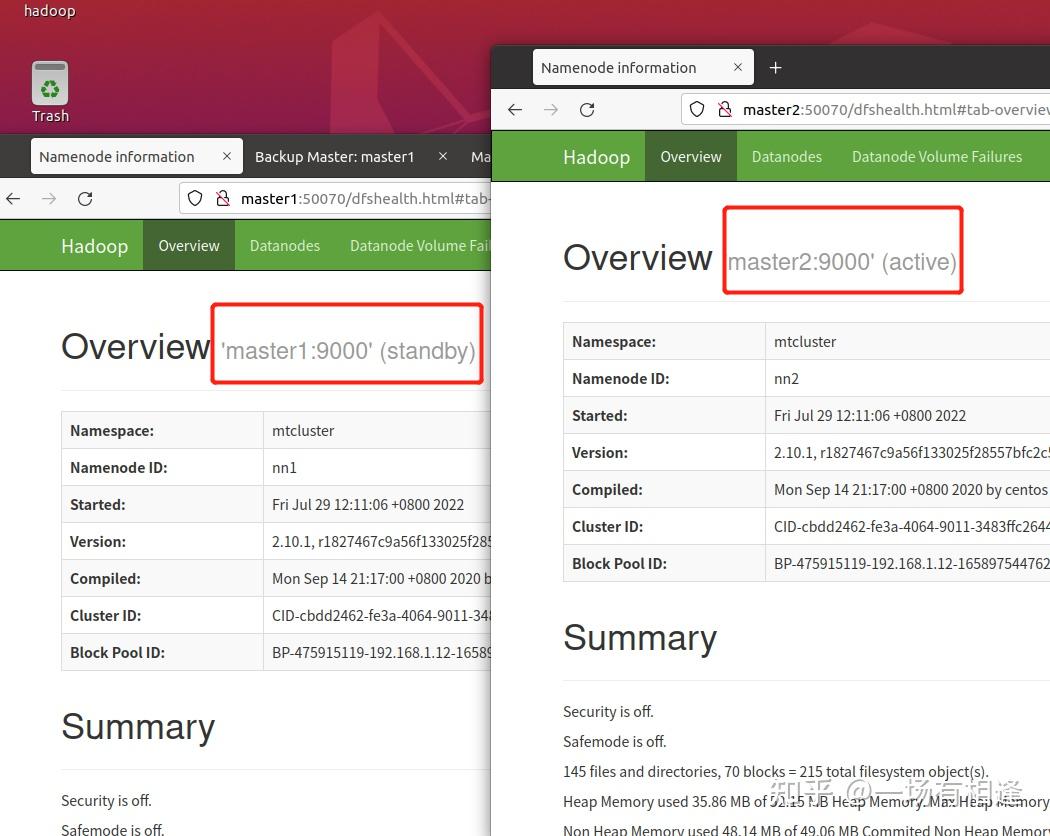Select mtcluster namespace value in master1 window

click(x=303, y=431)
